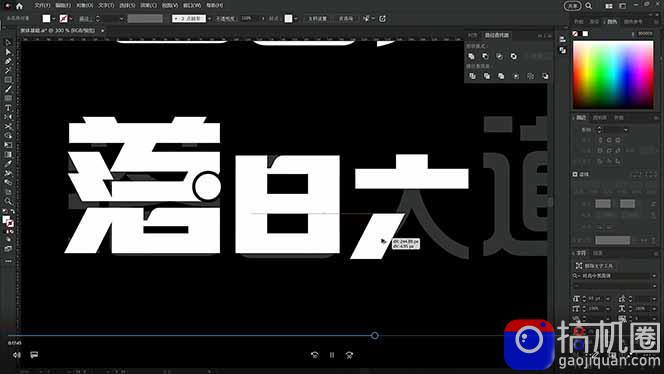Click 首选项 button
Image resolution: width=664 pixels, height=374 pixels.
346,19
